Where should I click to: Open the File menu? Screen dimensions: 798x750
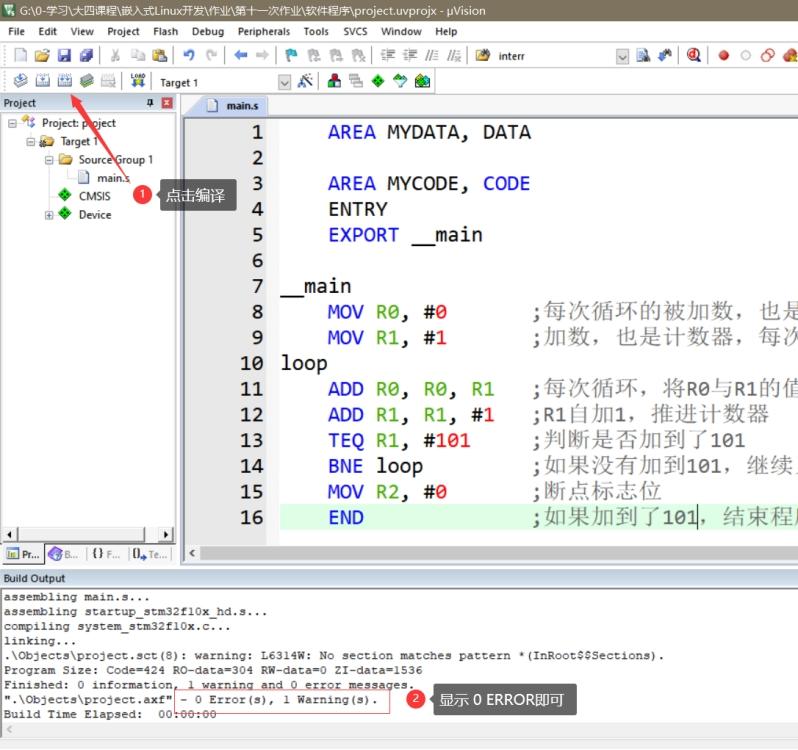pos(16,31)
